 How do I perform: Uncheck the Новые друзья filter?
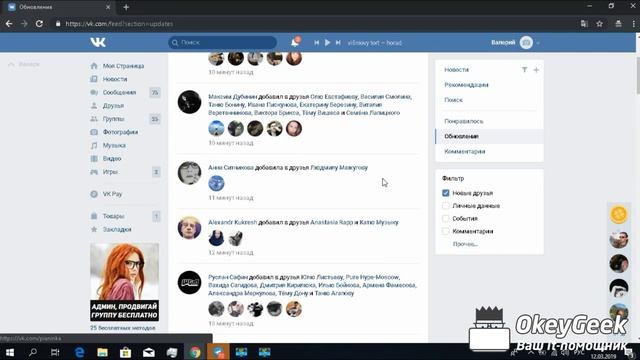click(446, 193)
